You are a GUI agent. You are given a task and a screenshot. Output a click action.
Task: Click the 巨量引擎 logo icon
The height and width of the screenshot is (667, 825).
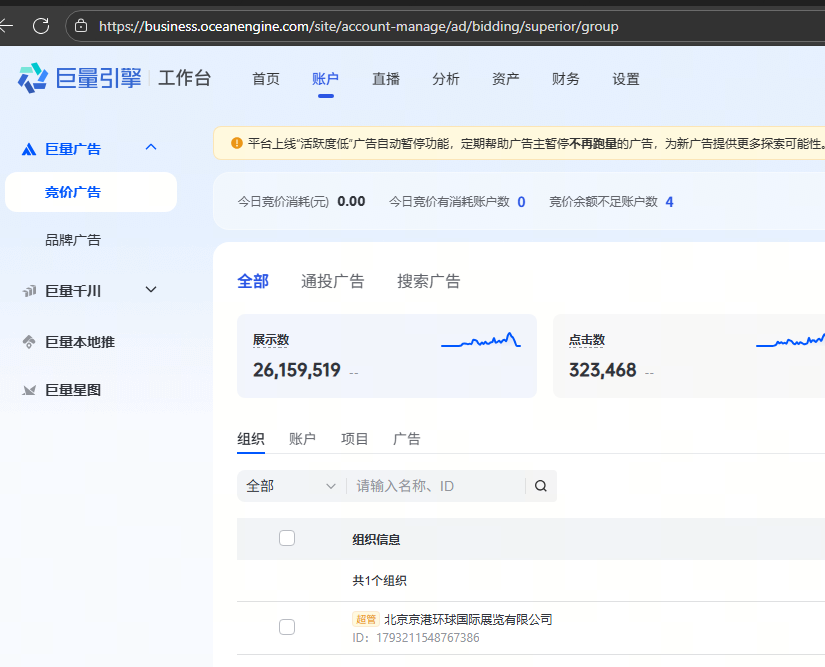[32, 78]
